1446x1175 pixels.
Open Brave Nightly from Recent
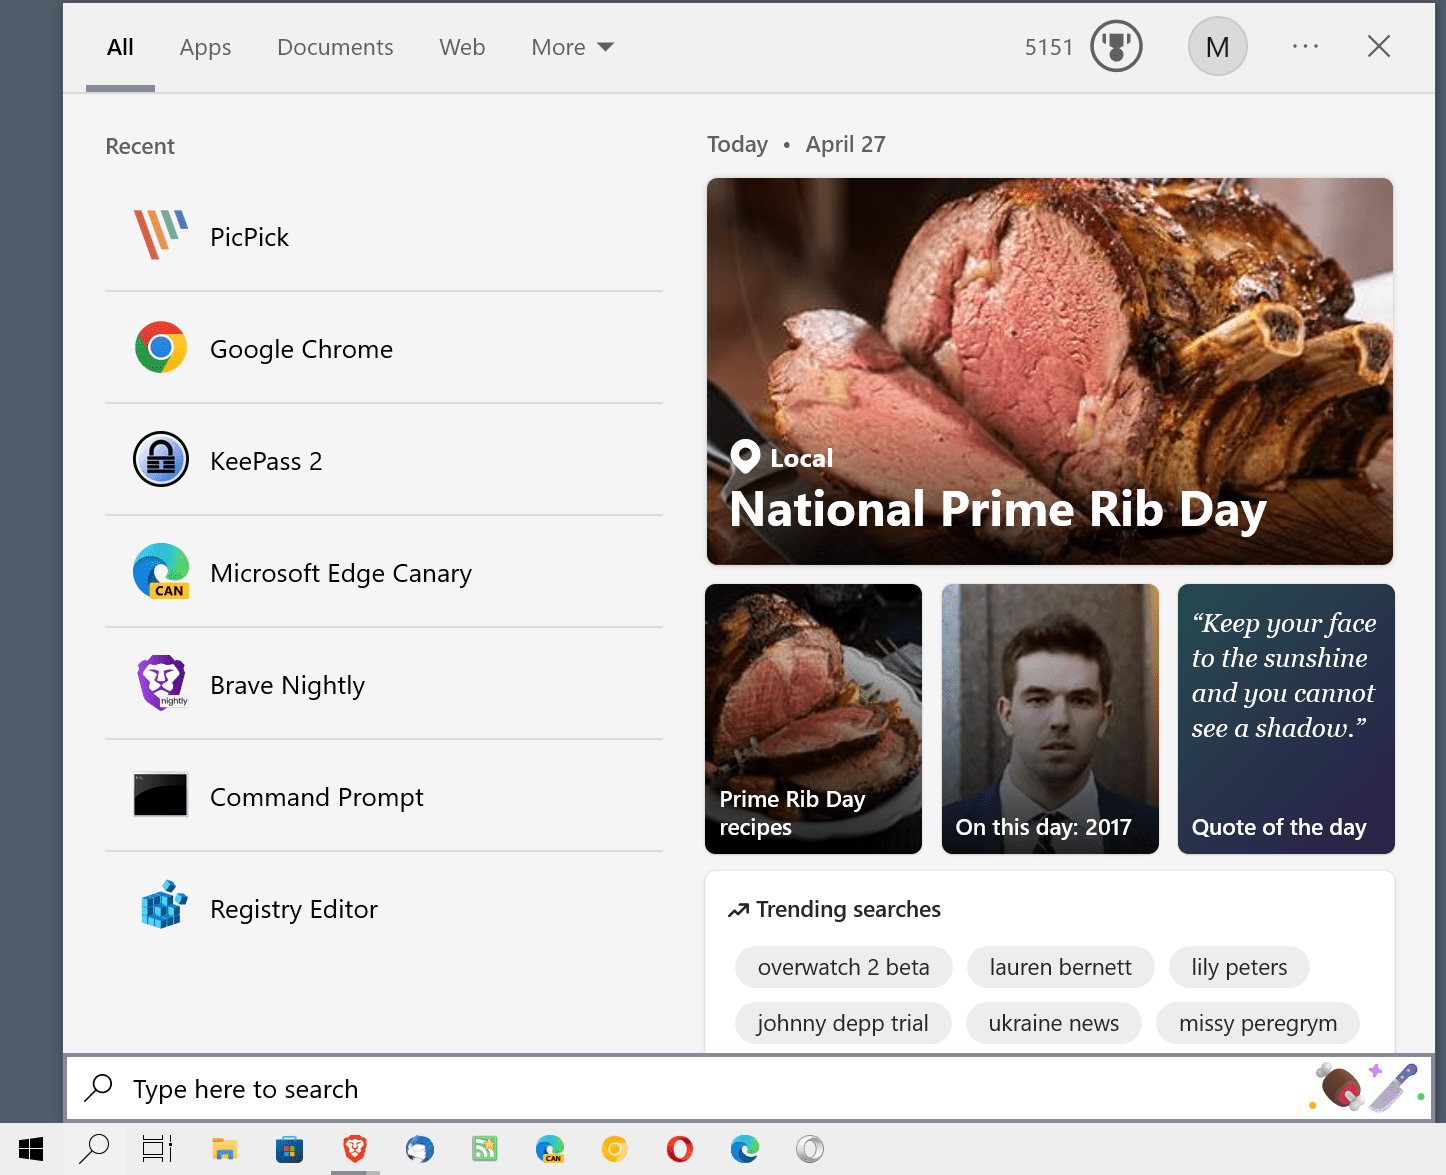(x=384, y=684)
